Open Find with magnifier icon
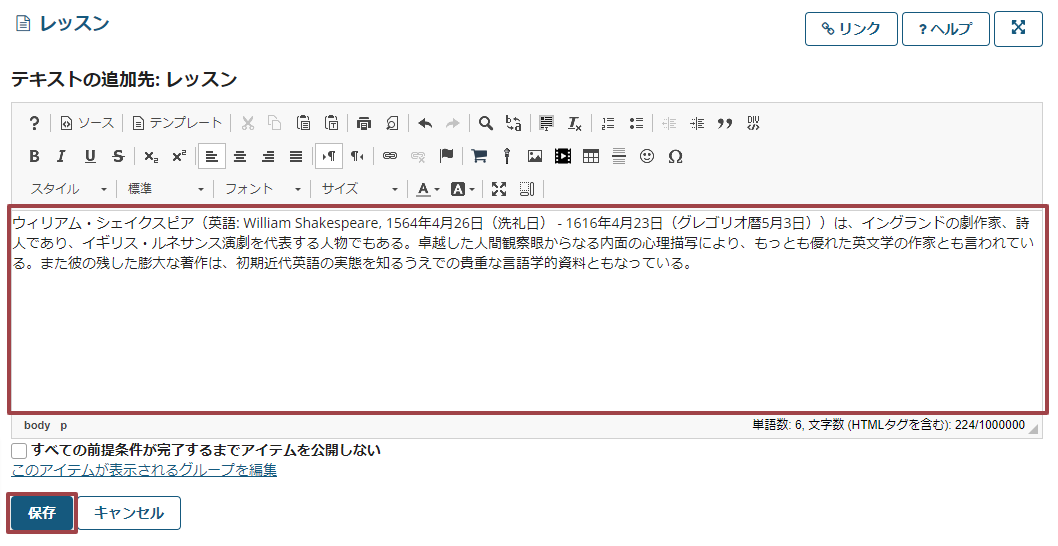 (485, 123)
